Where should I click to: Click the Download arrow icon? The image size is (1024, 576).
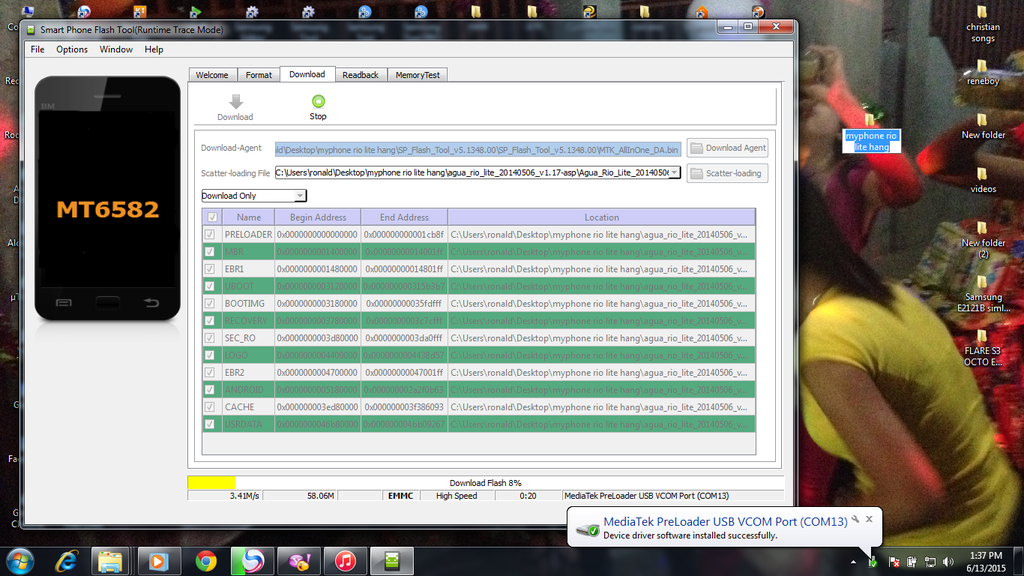(236, 101)
